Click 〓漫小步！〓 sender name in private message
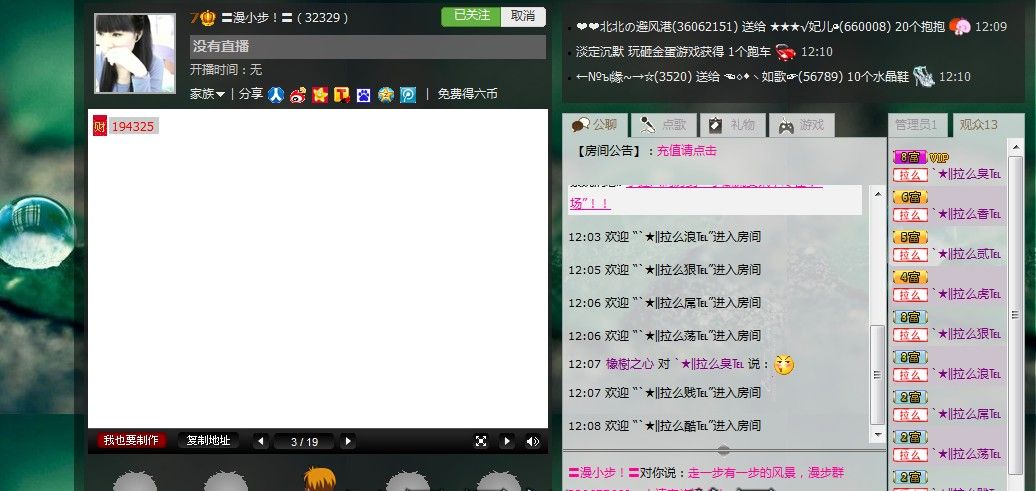Viewport: 1036px width, 491px height. (x=603, y=473)
